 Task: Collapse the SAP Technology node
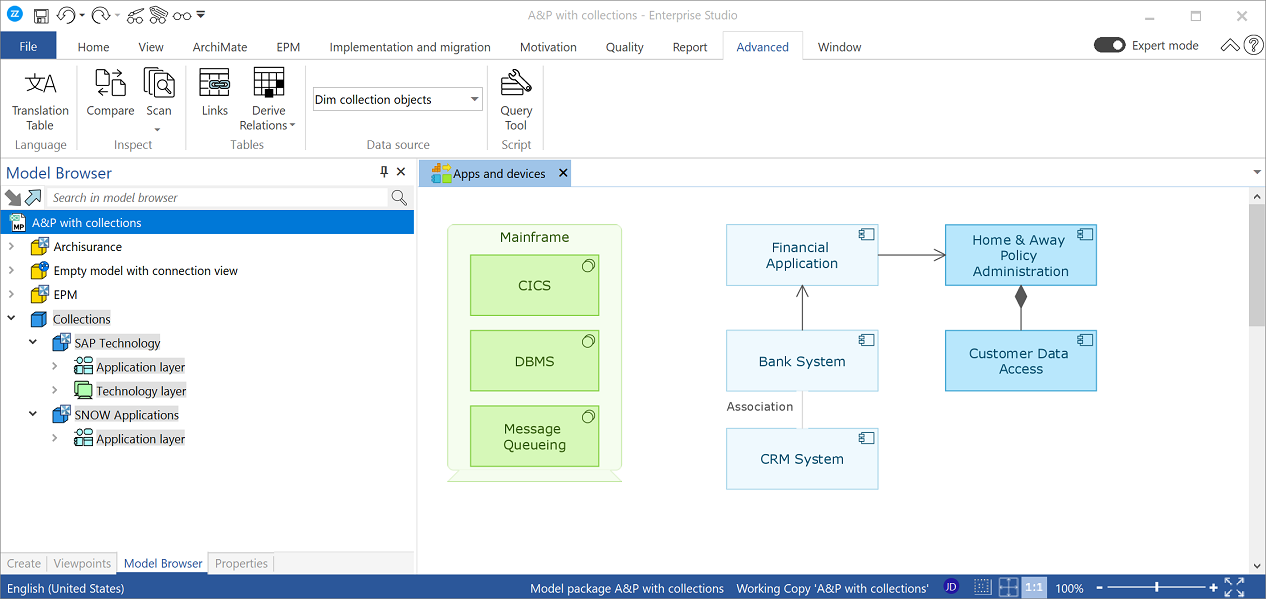click(33, 343)
